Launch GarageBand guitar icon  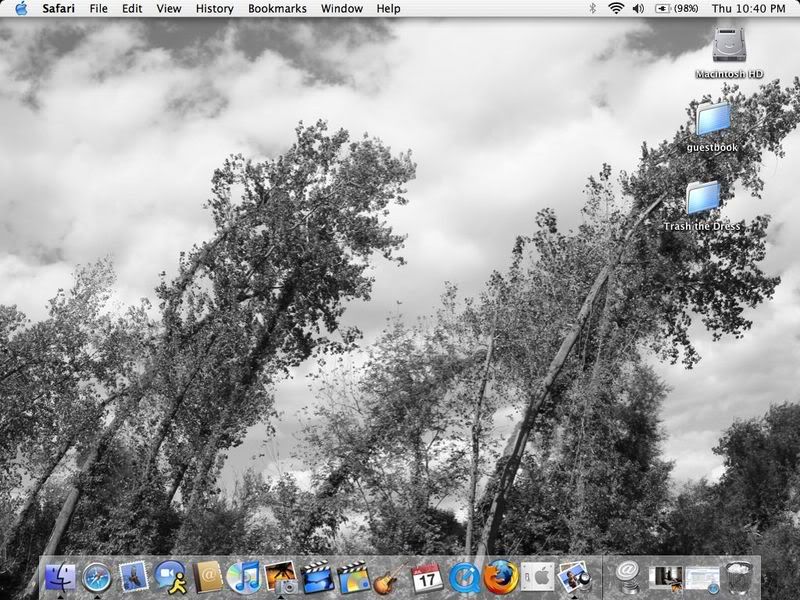390,579
